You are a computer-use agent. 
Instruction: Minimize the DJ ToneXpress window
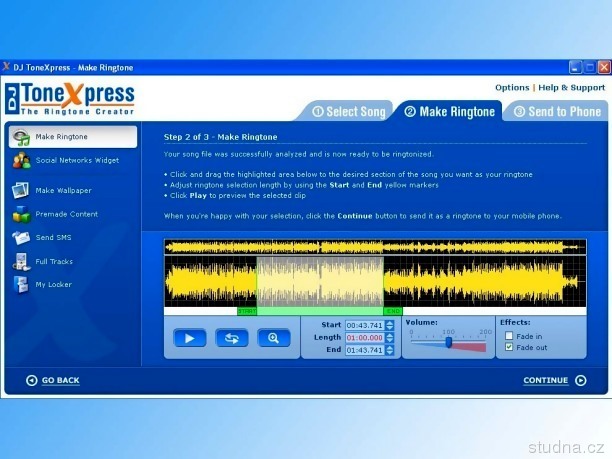(575, 68)
